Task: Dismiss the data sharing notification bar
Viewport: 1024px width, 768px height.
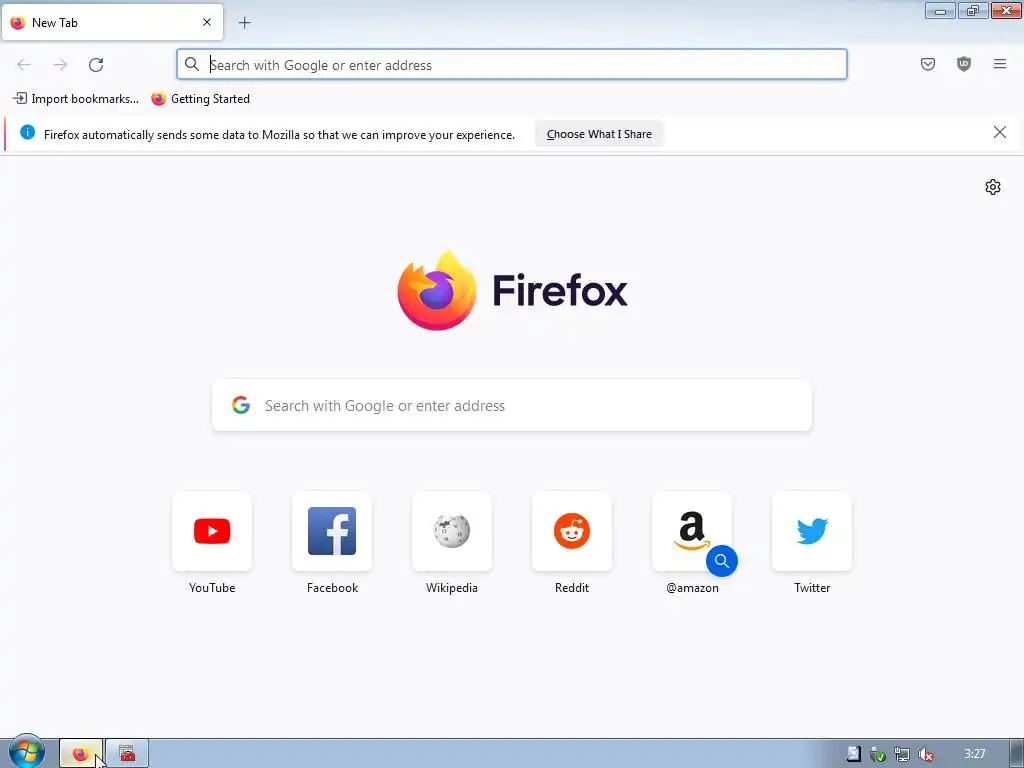Action: pyautogui.click(x=999, y=133)
